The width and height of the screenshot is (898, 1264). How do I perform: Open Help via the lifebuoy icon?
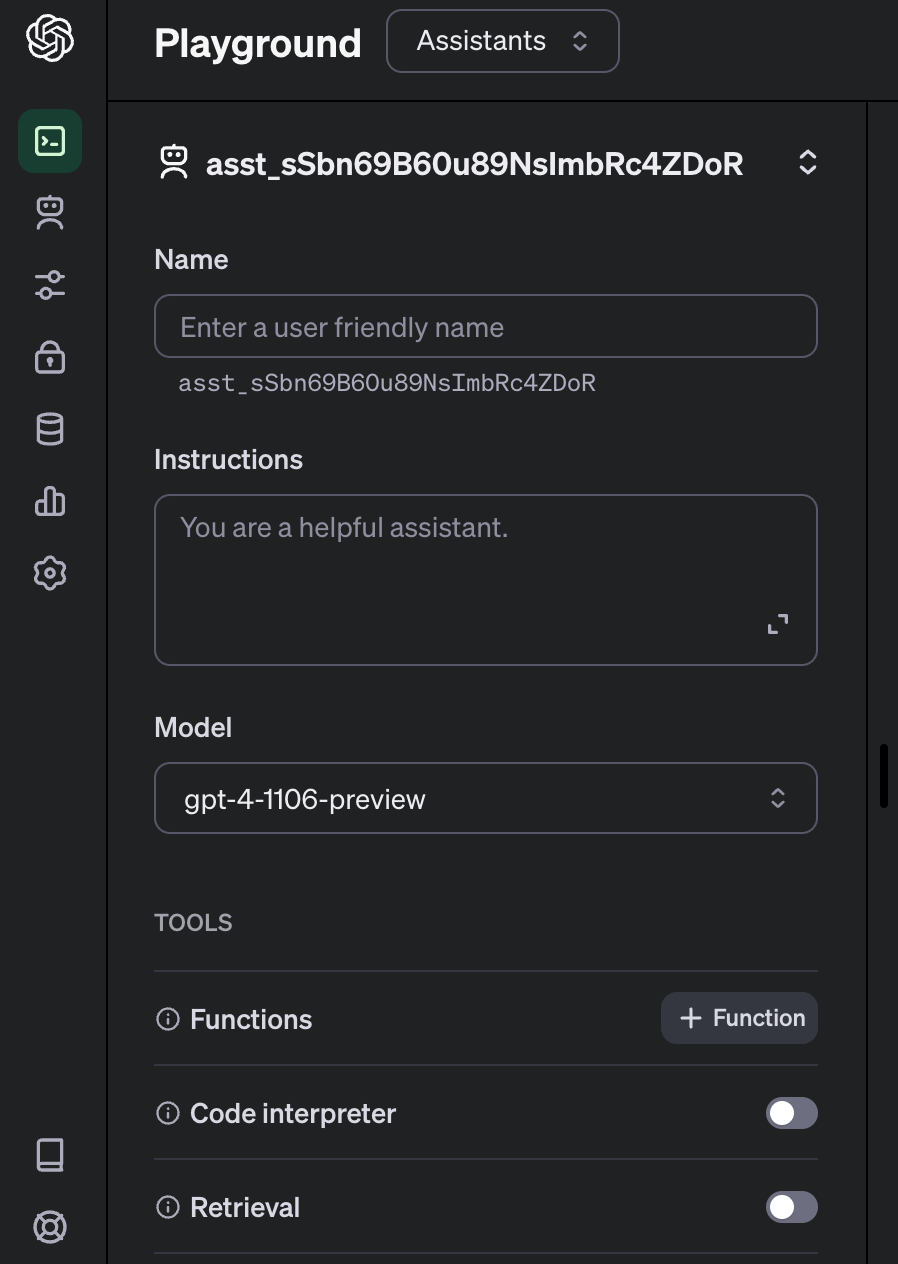[x=49, y=1226]
